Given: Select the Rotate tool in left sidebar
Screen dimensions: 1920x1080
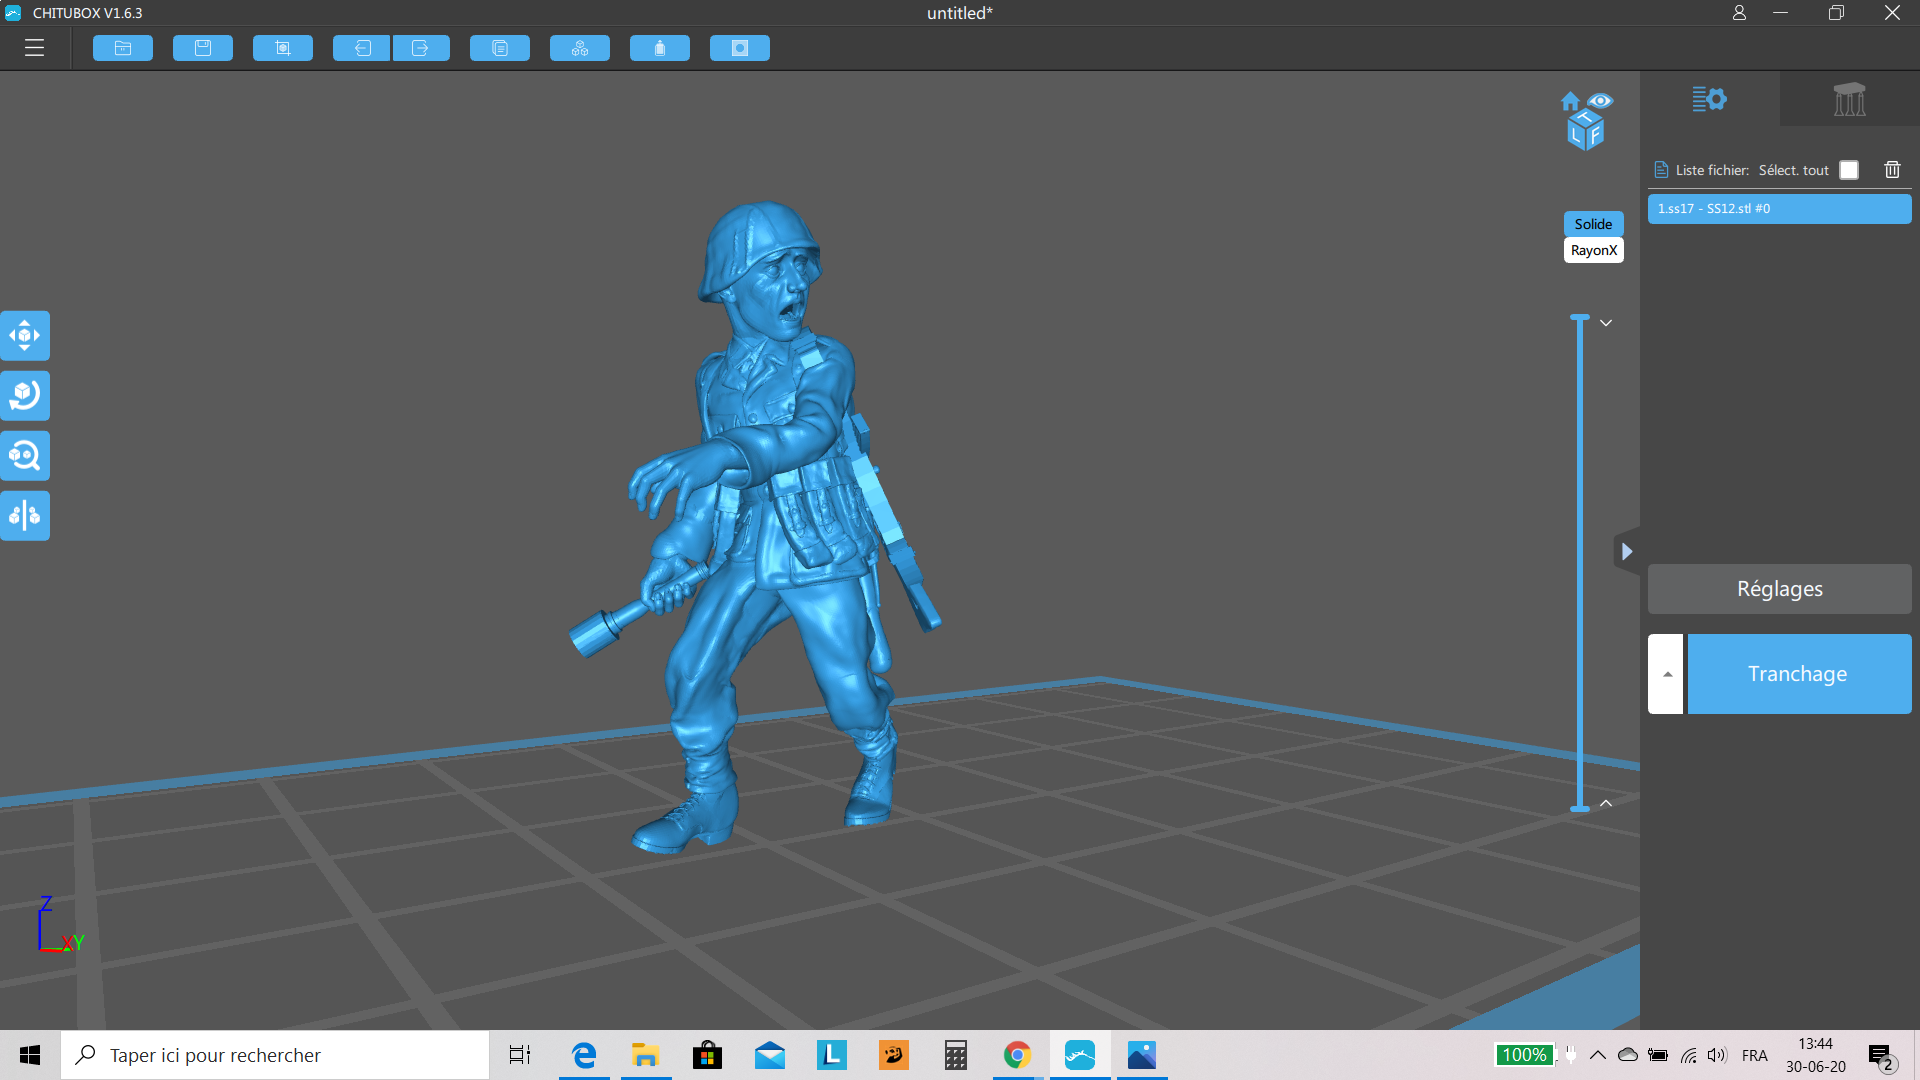Looking at the screenshot, I should pyautogui.click(x=25, y=396).
